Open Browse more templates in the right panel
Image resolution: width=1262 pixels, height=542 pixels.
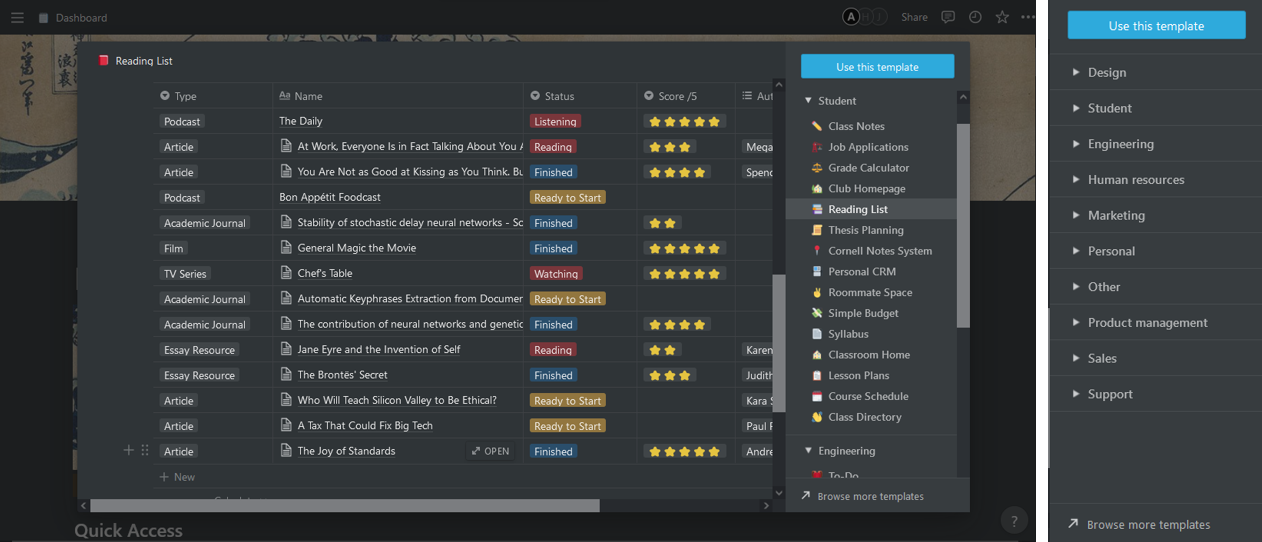(x=1148, y=524)
